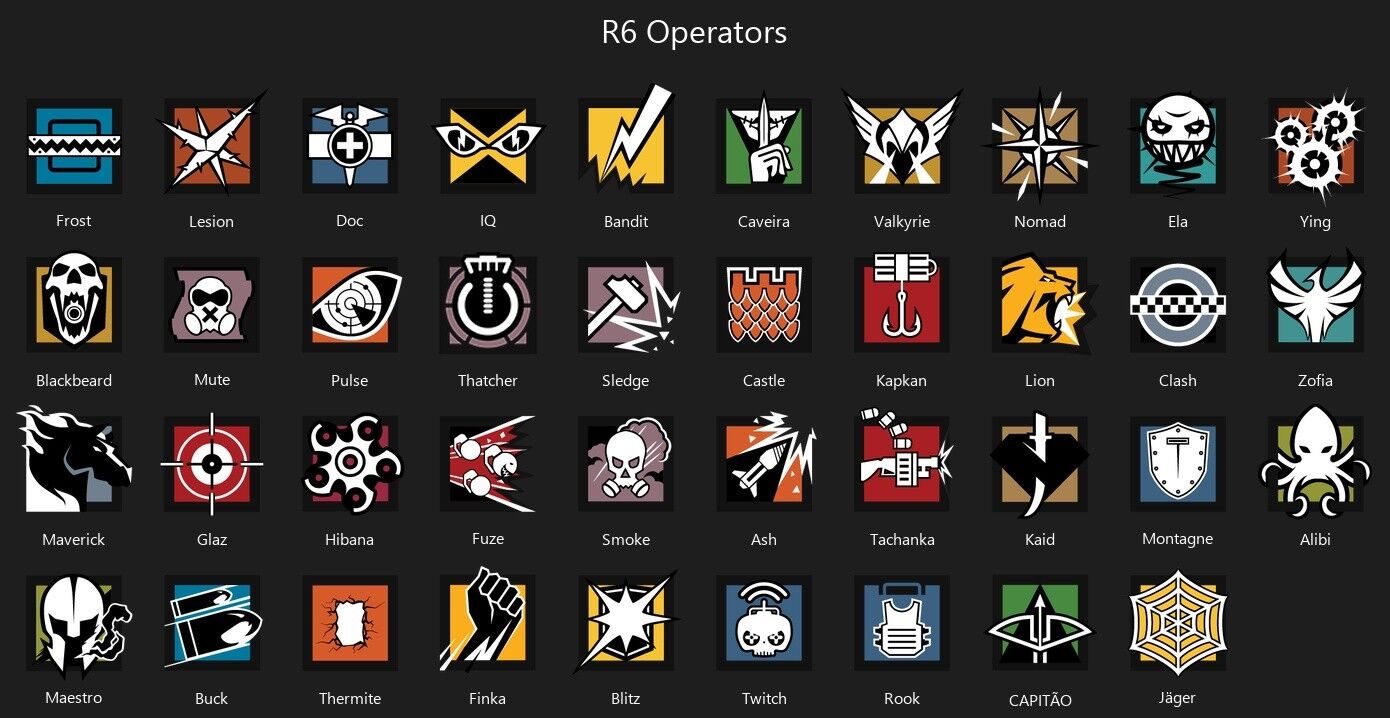Image resolution: width=1390 pixels, height=718 pixels.
Task: Pick the Smoke gas mask skull icon
Action: (x=626, y=464)
